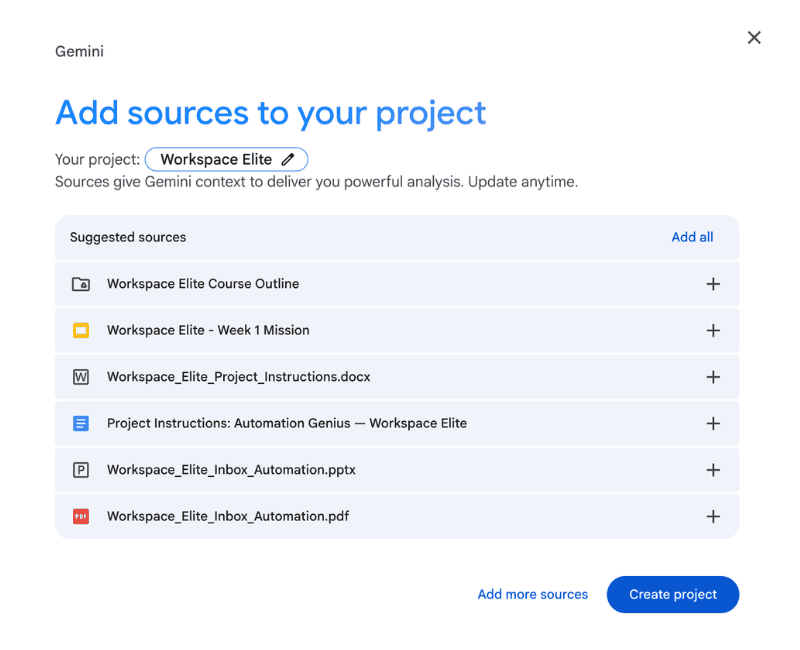Click the Suggested sources heading
Screen dimensions: 800x650
128,237
